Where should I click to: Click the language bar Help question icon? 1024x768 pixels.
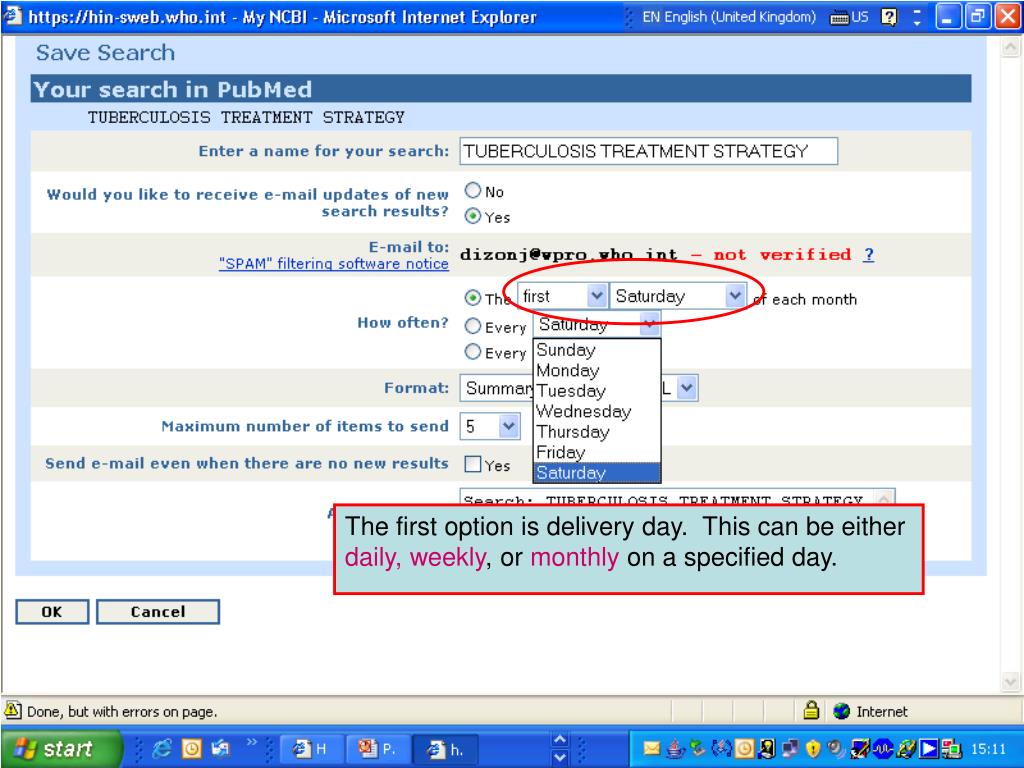(x=889, y=17)
